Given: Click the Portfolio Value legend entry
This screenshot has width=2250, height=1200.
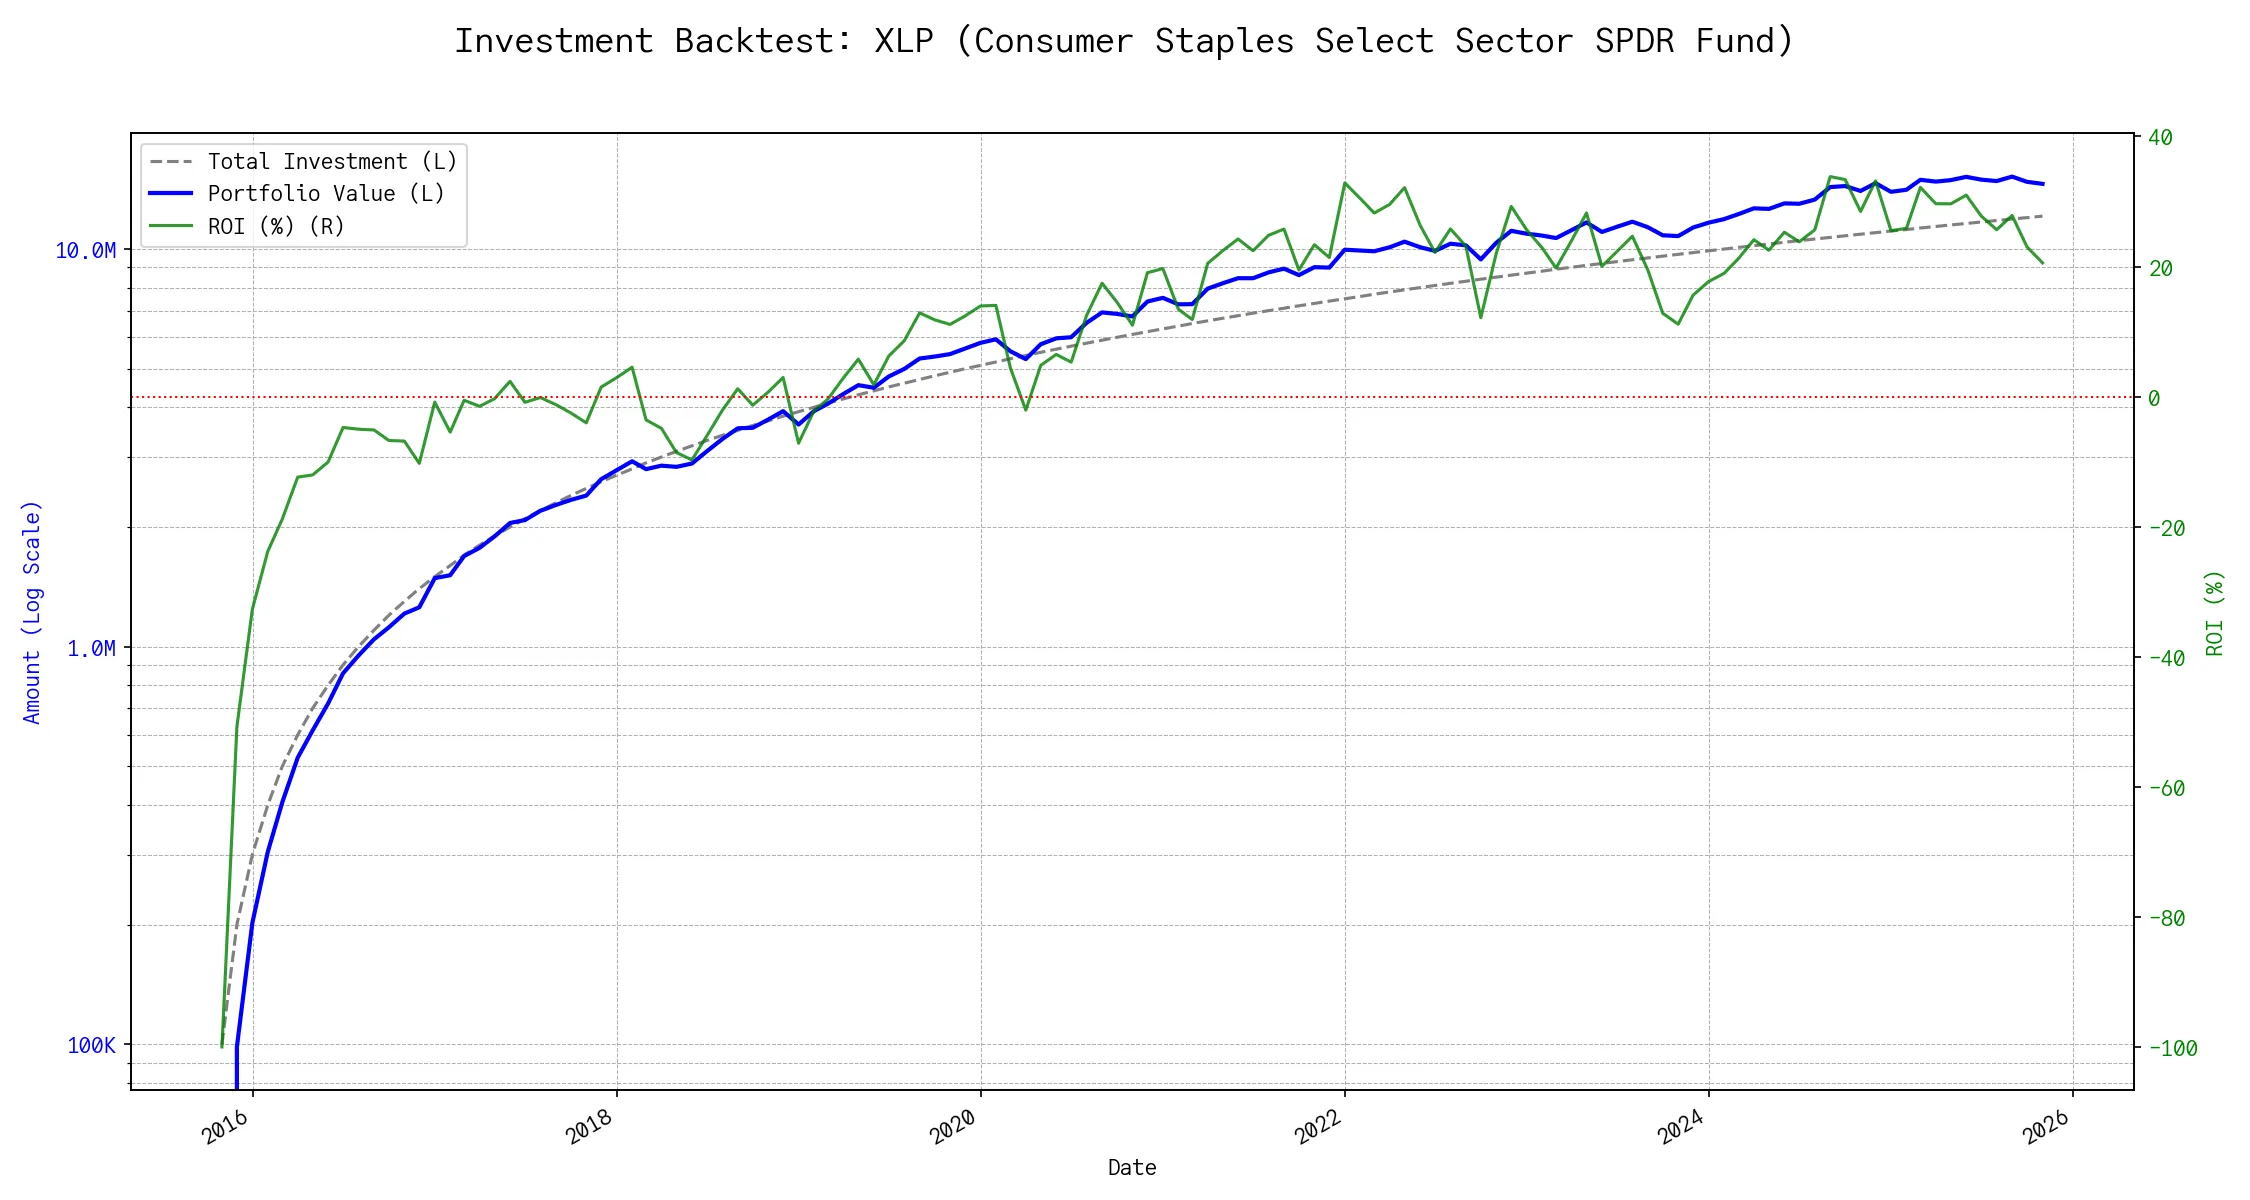Looking at the screenshot, I should coord(326,194).
